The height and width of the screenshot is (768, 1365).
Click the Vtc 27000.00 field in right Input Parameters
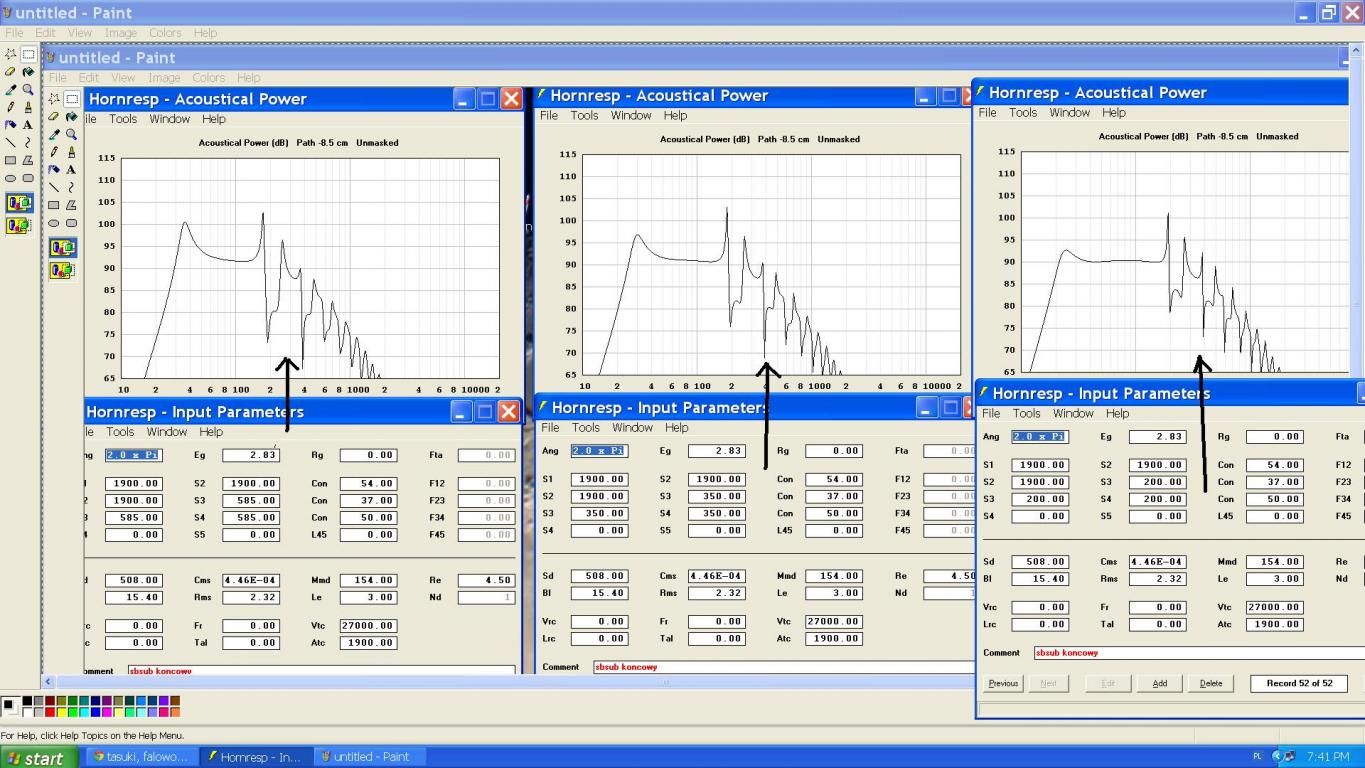pyautogui.click(x=1274, y=607)
